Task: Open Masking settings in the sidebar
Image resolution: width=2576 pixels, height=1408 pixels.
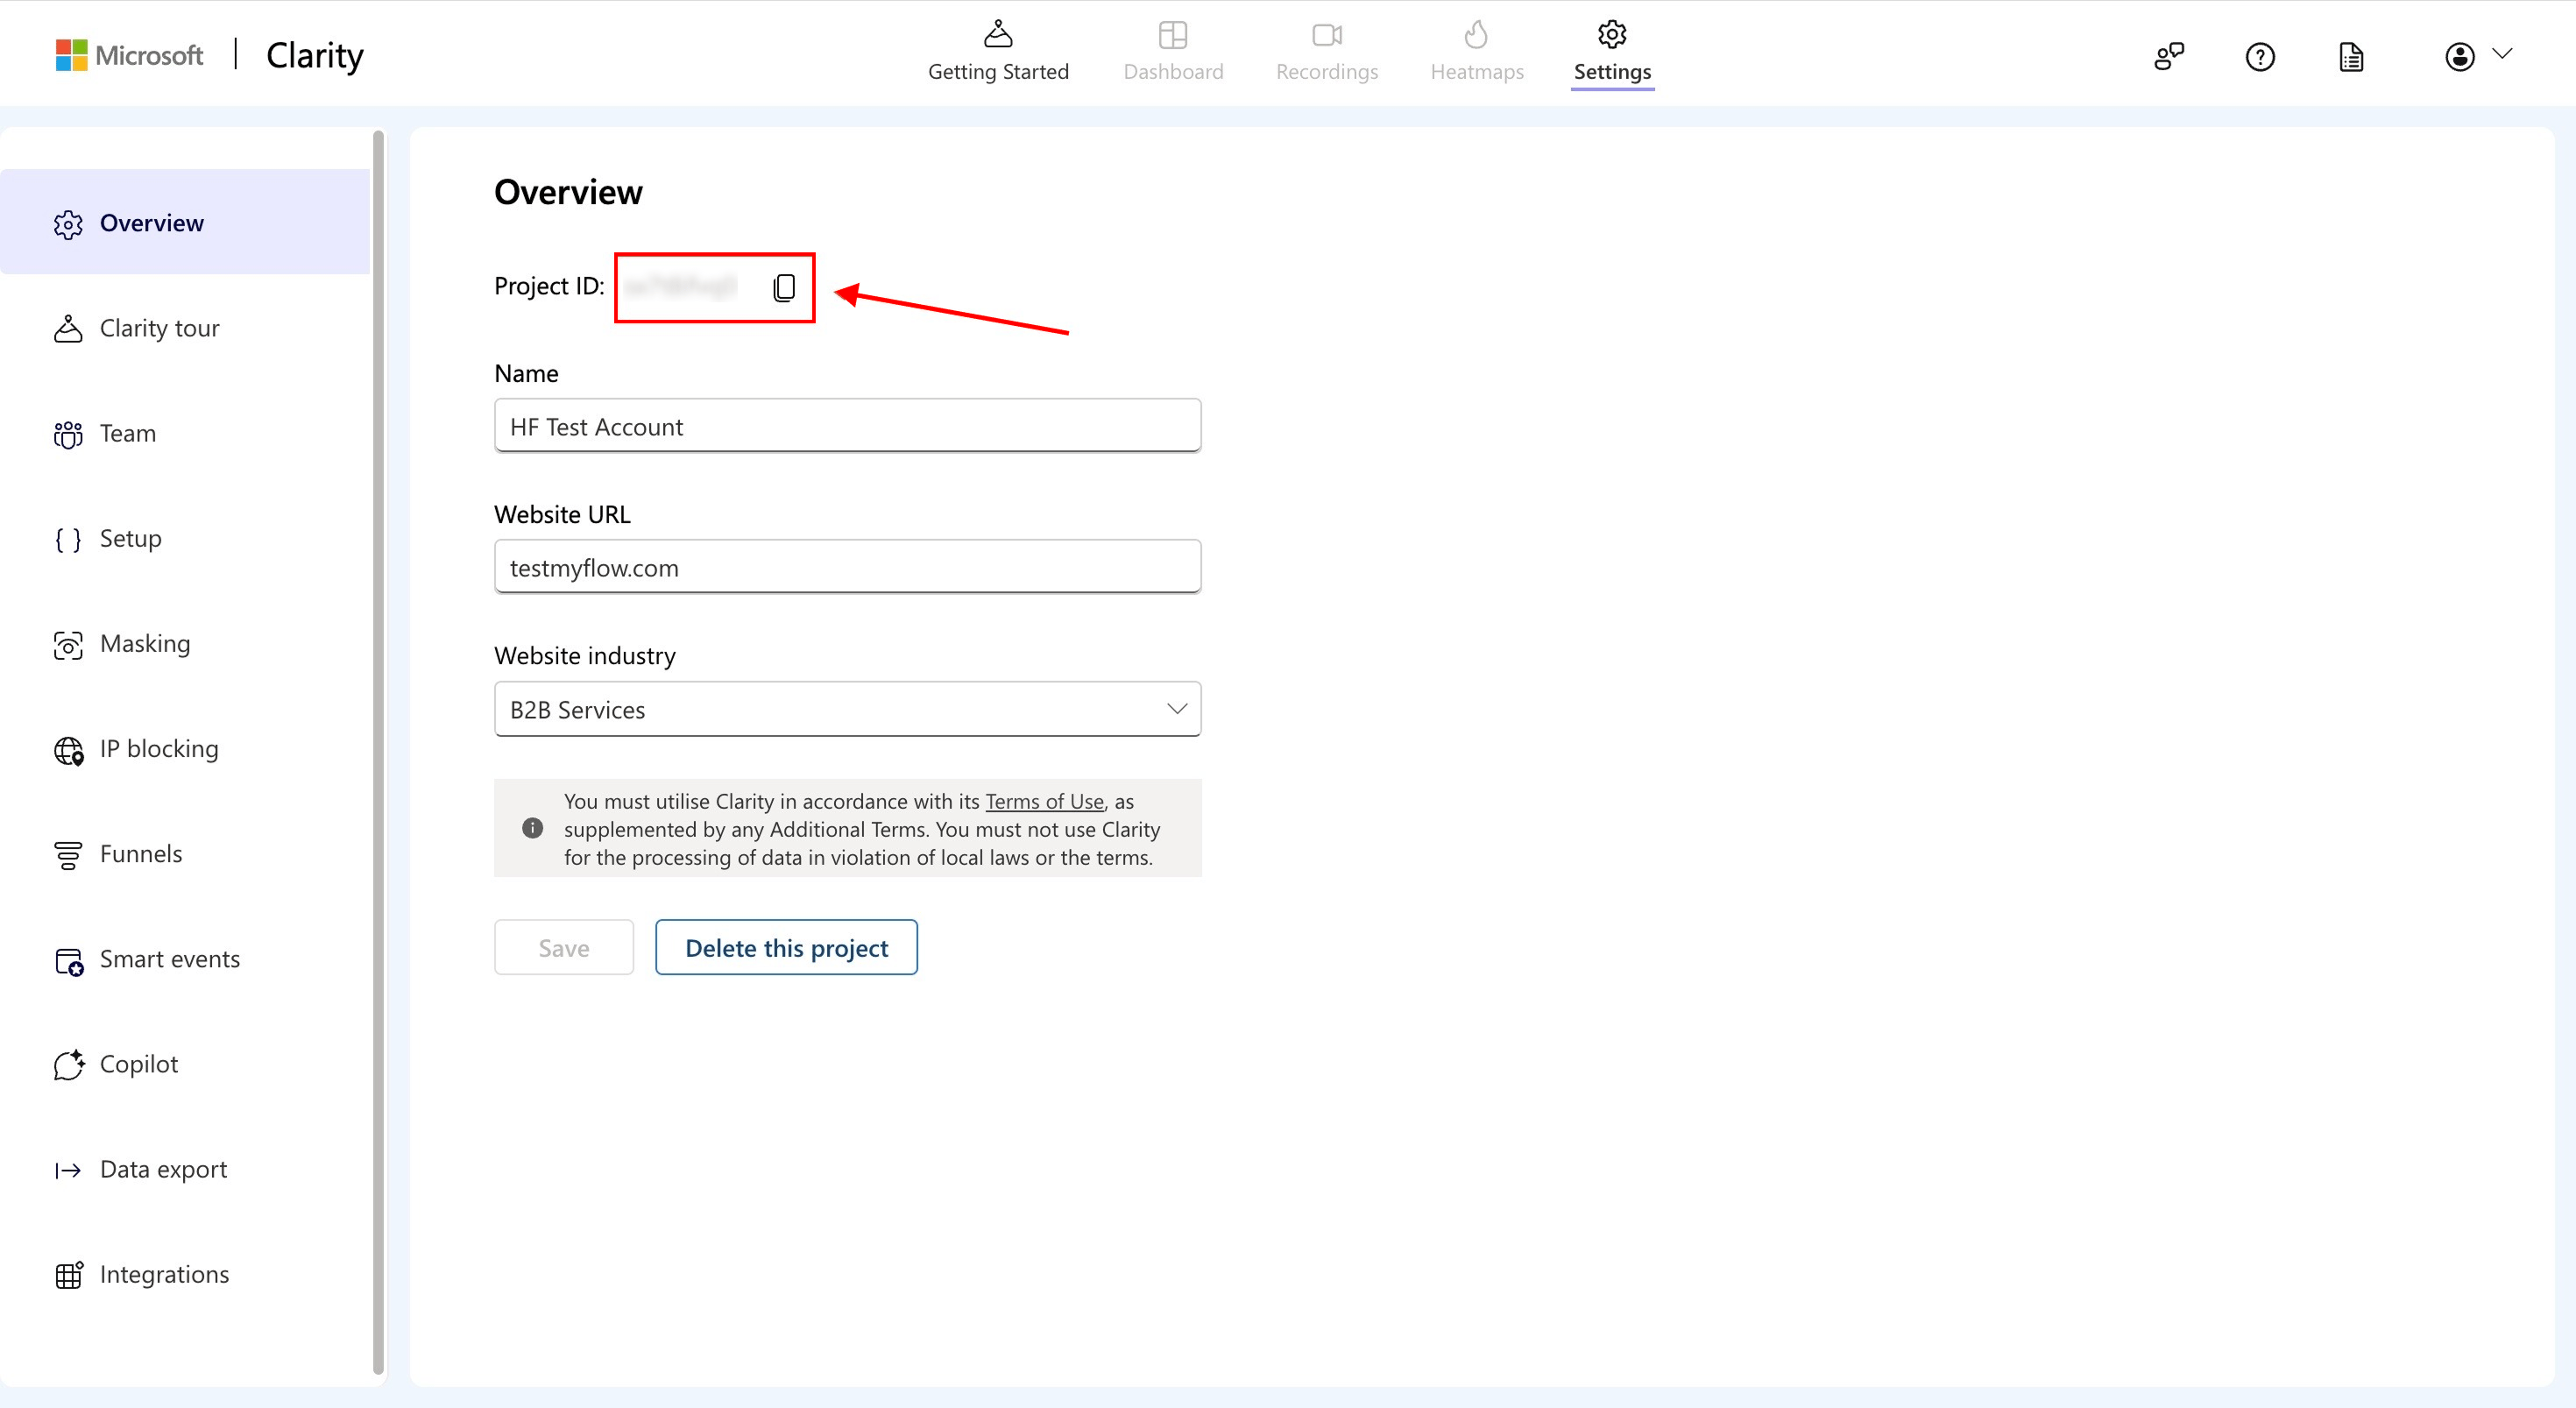Action: point(185,643)
